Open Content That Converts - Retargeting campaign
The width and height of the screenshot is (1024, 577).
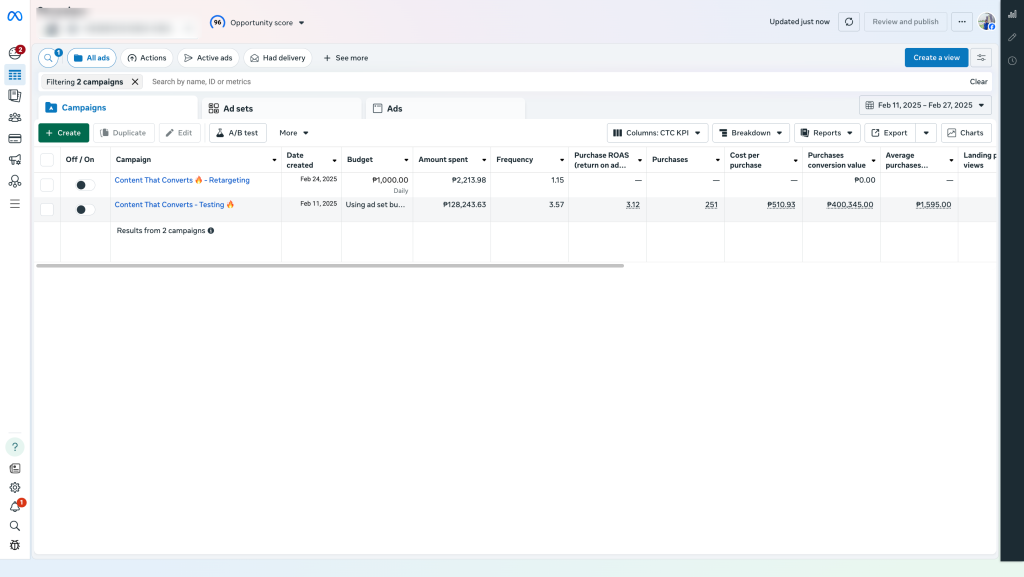coord(182,181)
